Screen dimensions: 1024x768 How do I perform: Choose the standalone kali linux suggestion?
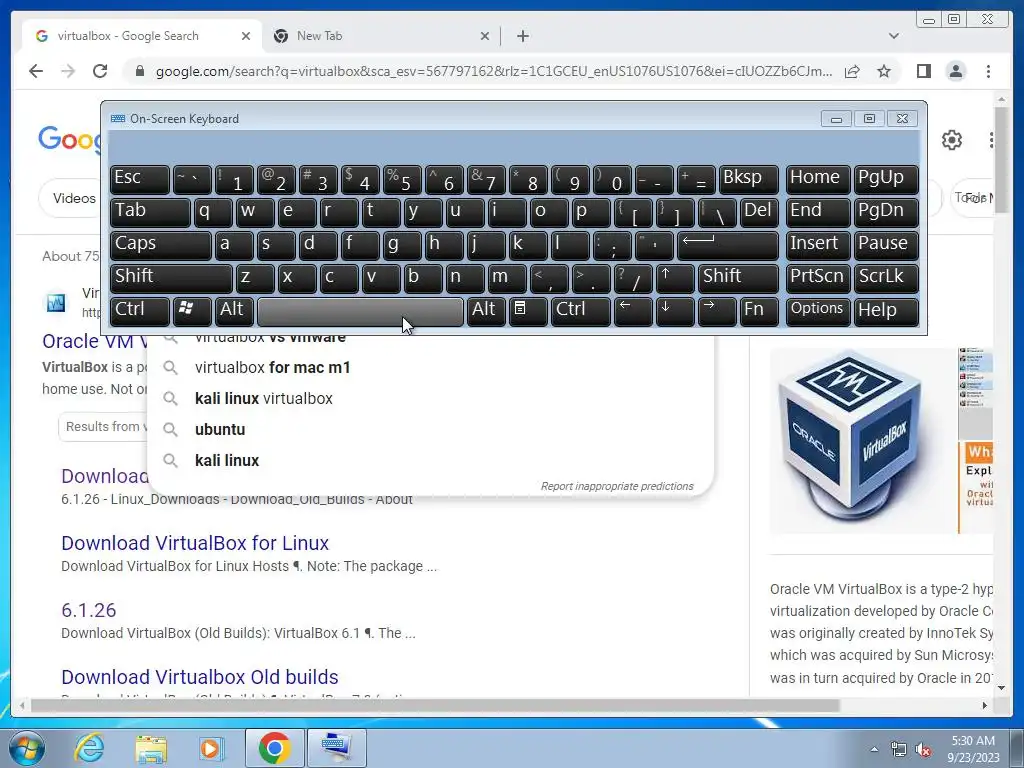click(x=431, y=460)
